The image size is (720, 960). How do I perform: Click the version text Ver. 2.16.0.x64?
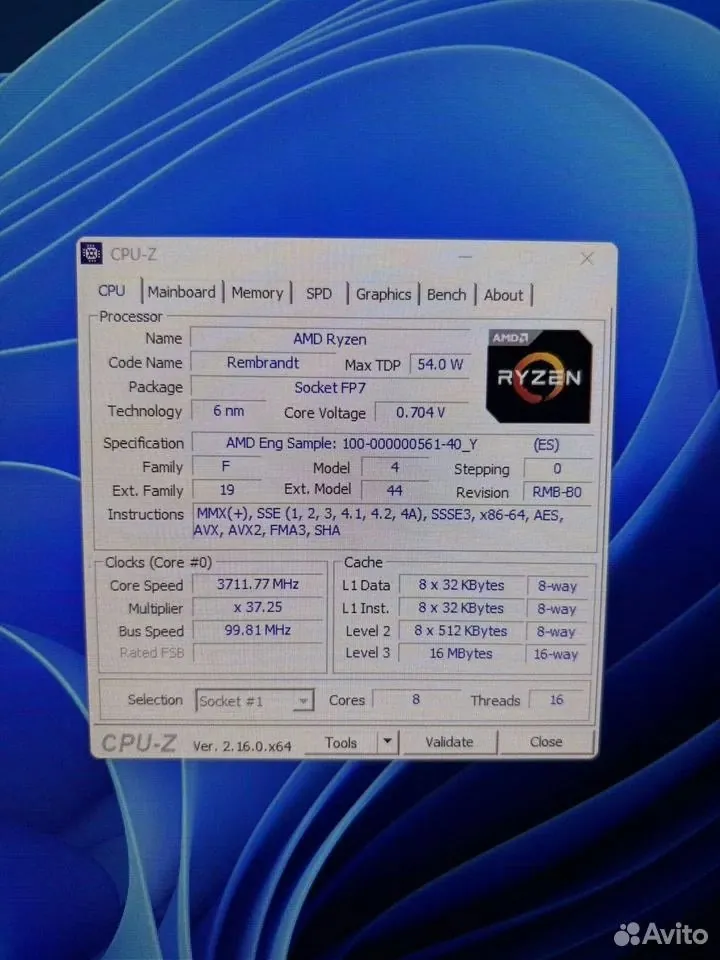click(x=242, y=746)
